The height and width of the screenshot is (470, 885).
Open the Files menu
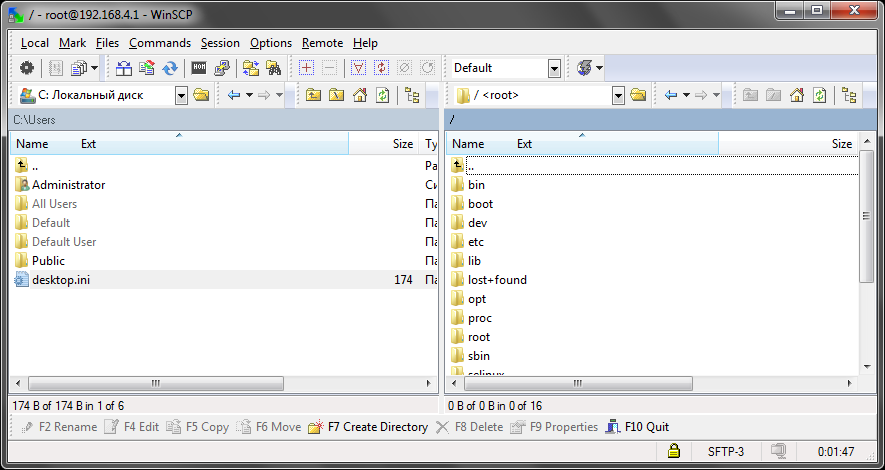coord(107,43)
